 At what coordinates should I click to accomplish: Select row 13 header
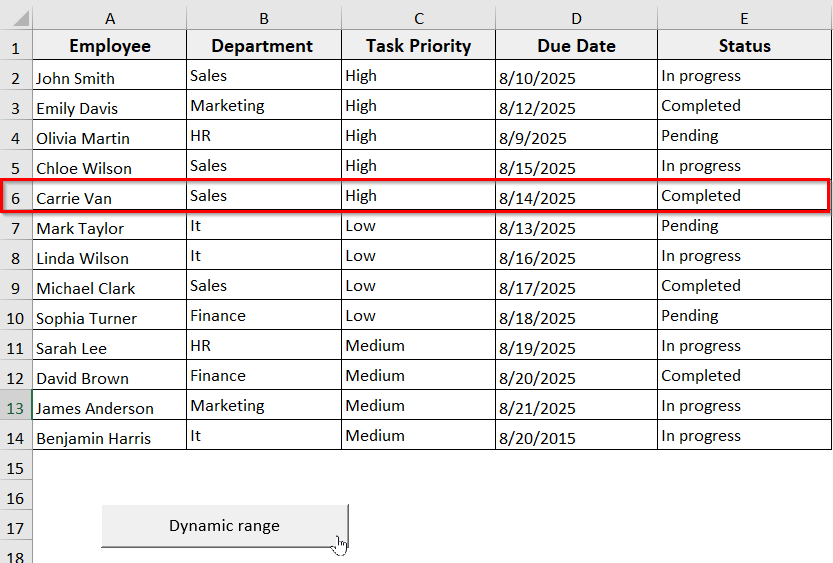16,407
